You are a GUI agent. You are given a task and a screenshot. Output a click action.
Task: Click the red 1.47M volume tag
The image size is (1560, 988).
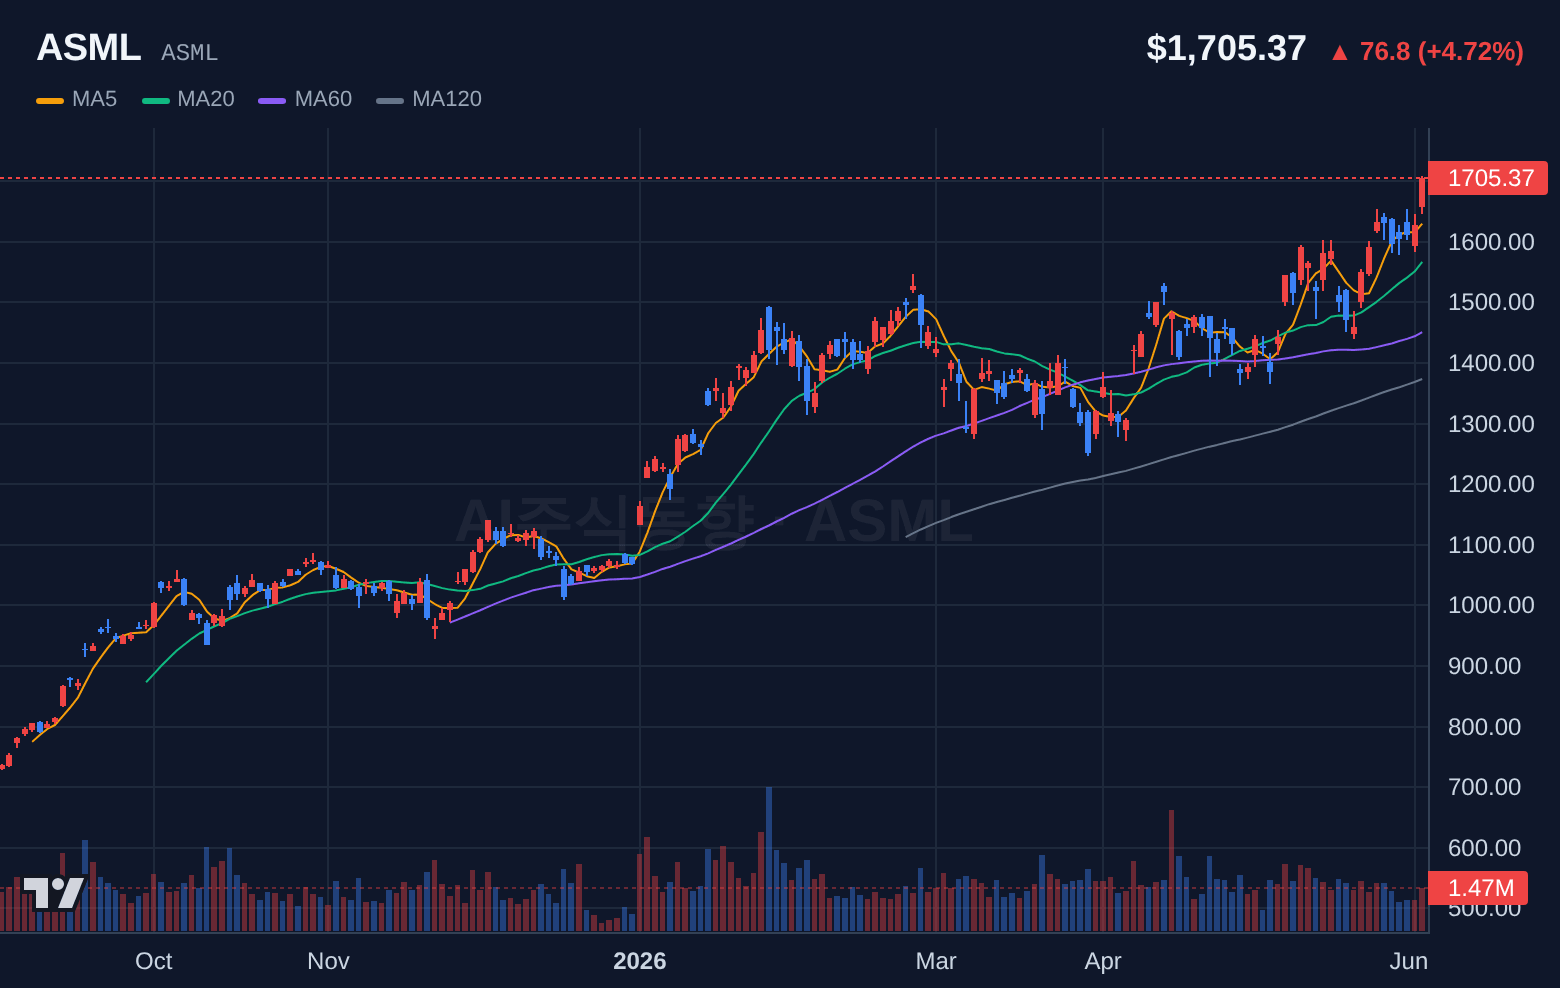coord(1478,888)
